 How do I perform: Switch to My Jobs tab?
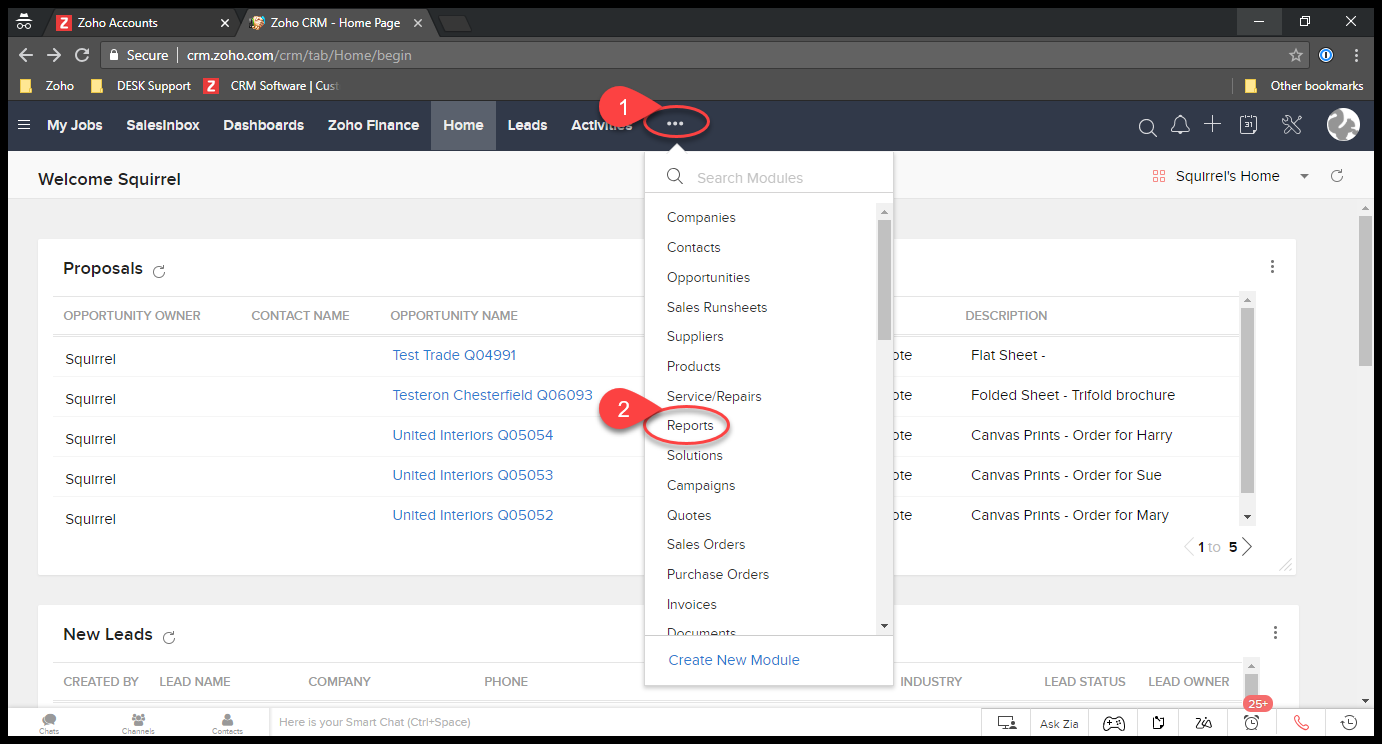click(75, 125)
